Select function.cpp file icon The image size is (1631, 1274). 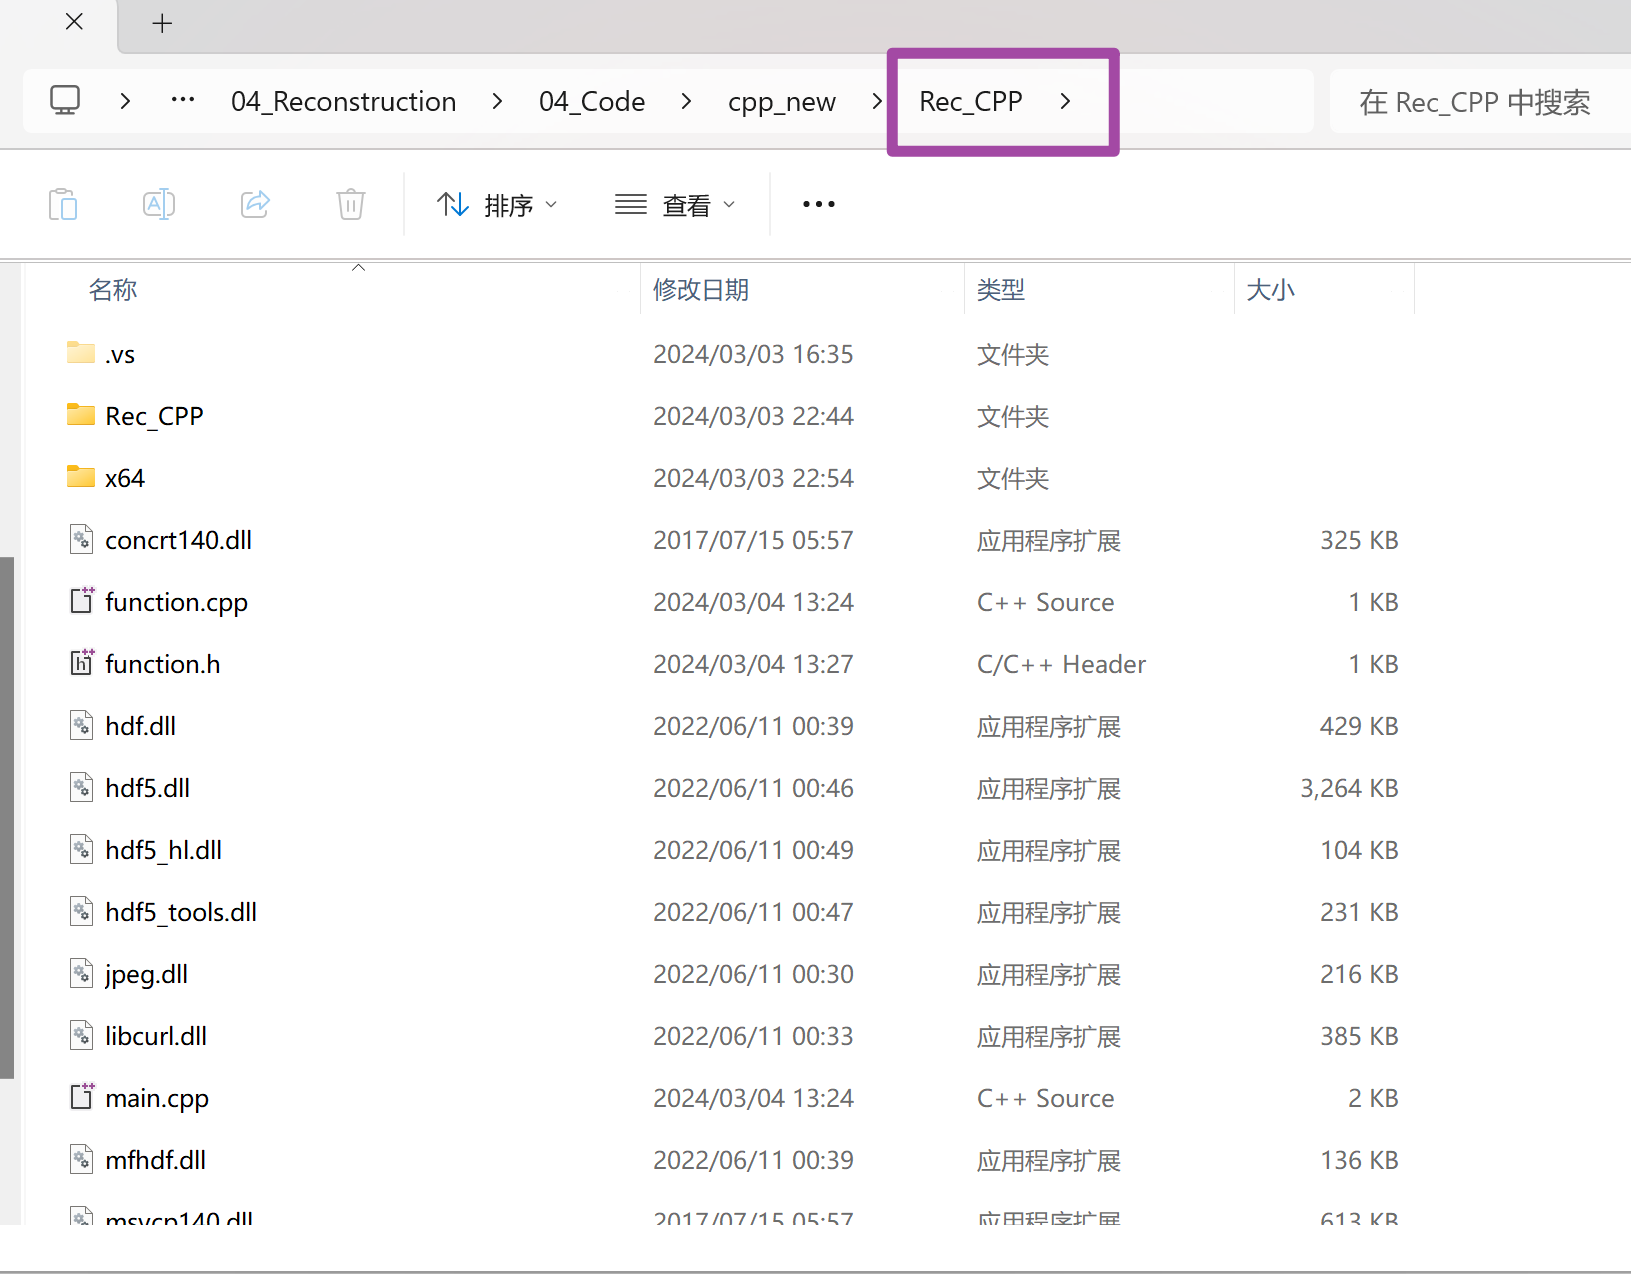[82, 601]
